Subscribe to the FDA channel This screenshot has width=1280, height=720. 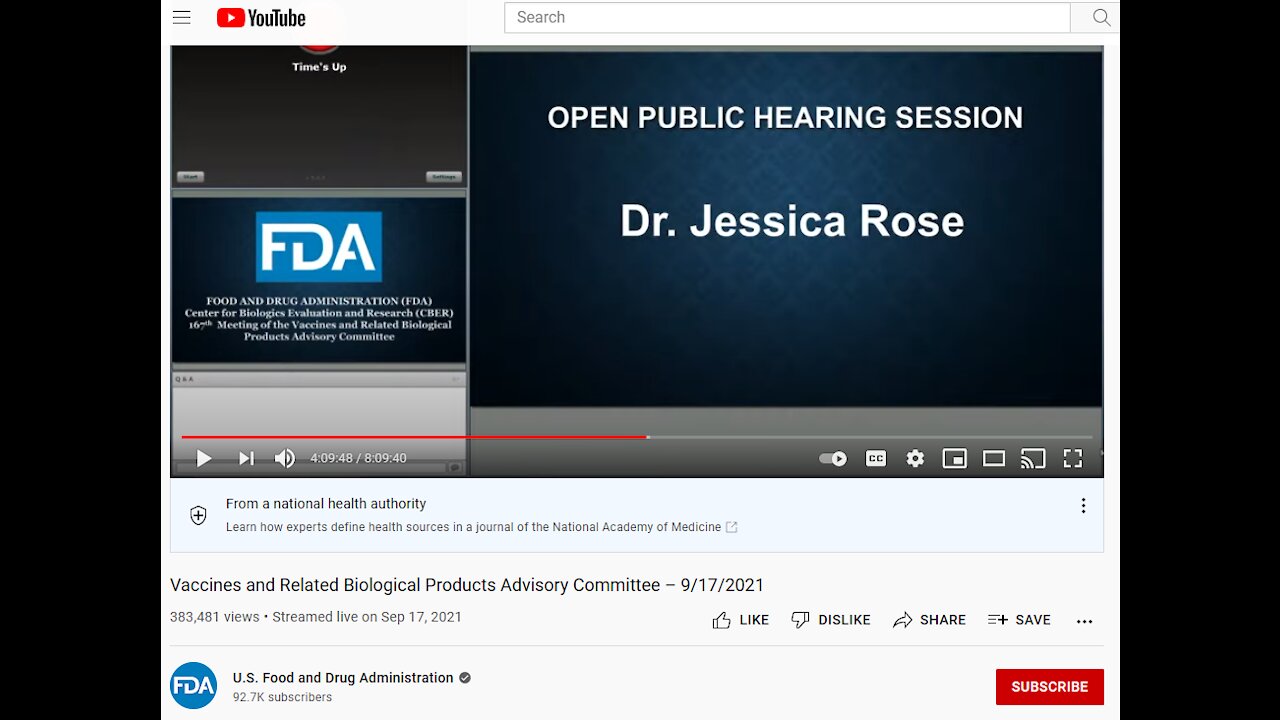[x=1050, y=687]
